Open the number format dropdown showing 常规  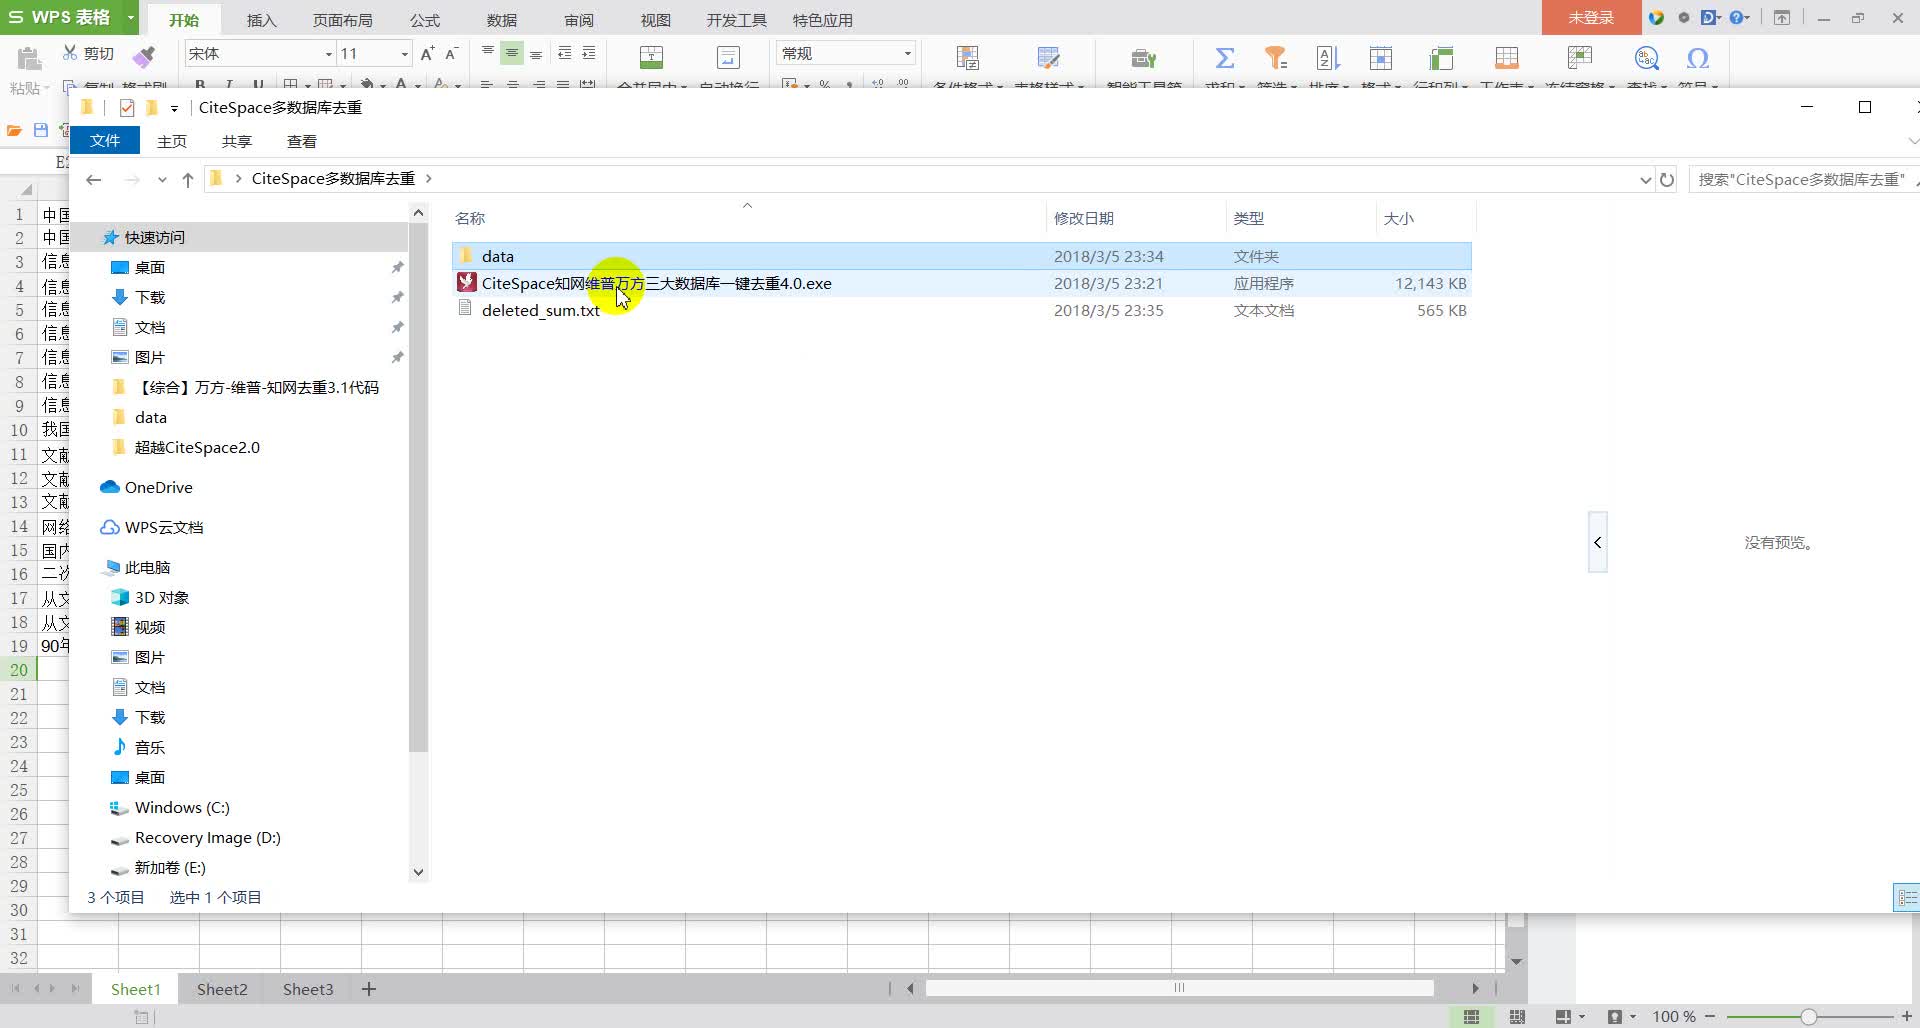[907, 54]
